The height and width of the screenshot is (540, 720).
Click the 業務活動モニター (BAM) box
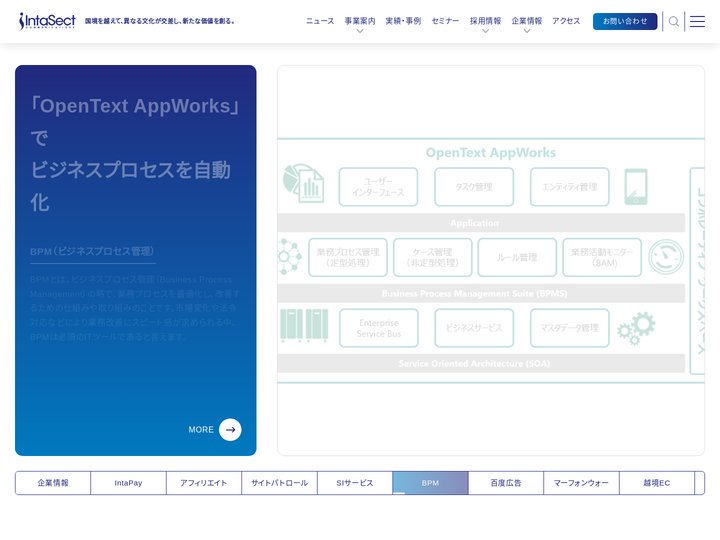click(x=602, y=257)
